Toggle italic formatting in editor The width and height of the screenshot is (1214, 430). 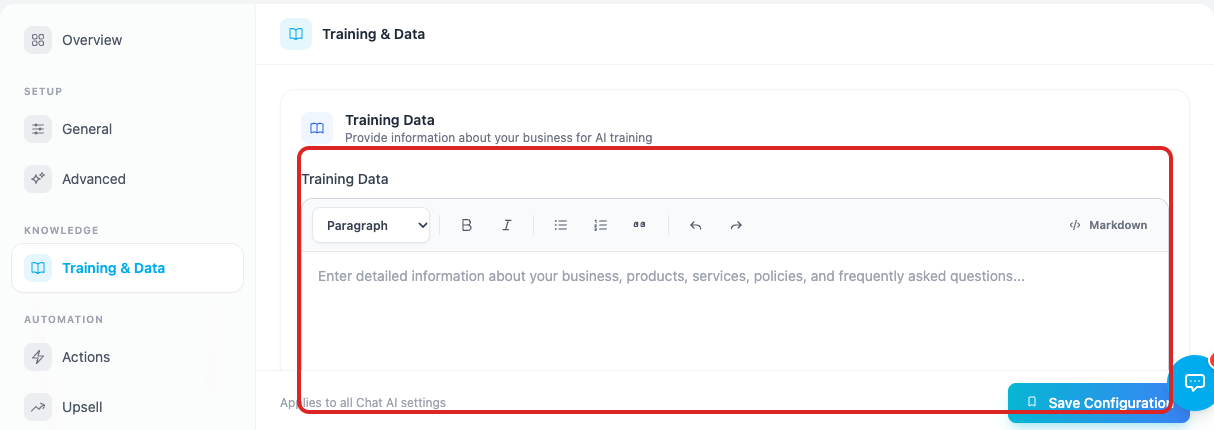coord(506,225)
